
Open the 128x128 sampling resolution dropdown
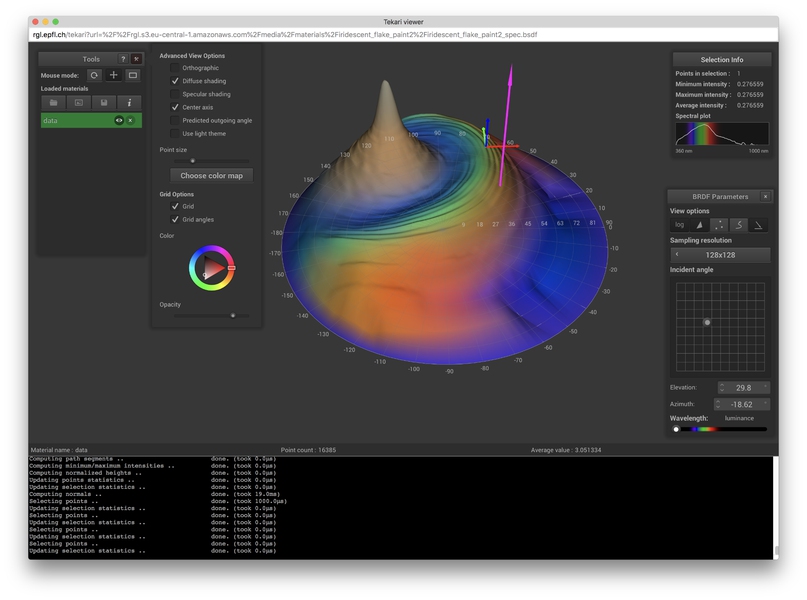[x=721, y=255]
